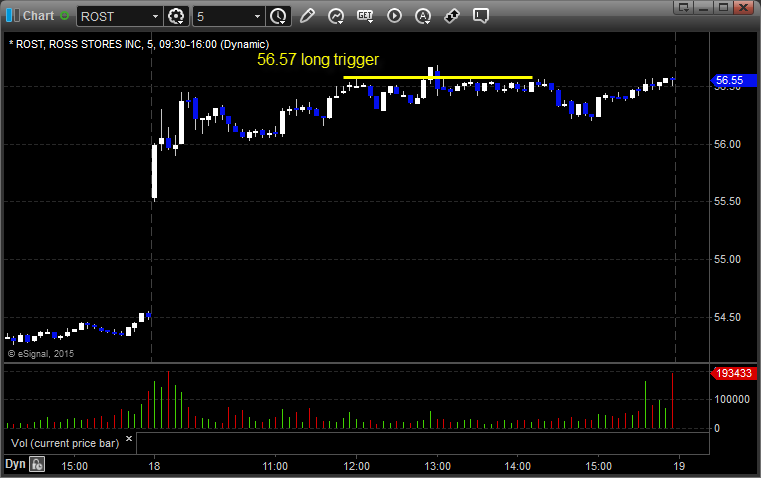This screenshot has width=761, height=478.
Task: Click the 56.55 current price marker
Action: coord(733,81)
